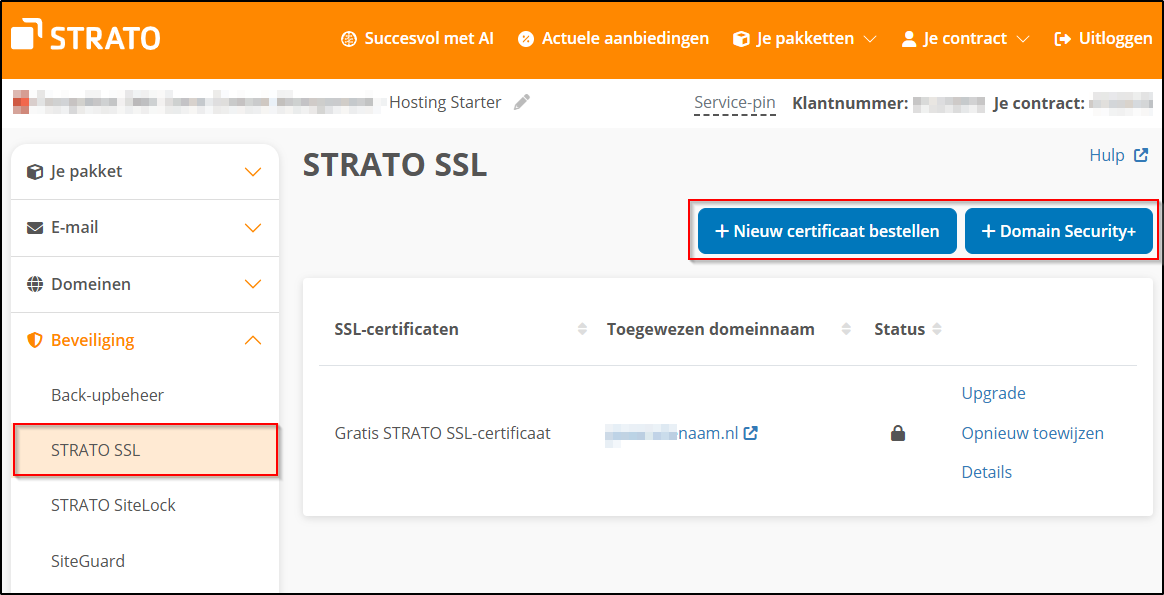Open the Upgrade link for the SSL certificate
The image size is (1164, 595).
point(993,393)
